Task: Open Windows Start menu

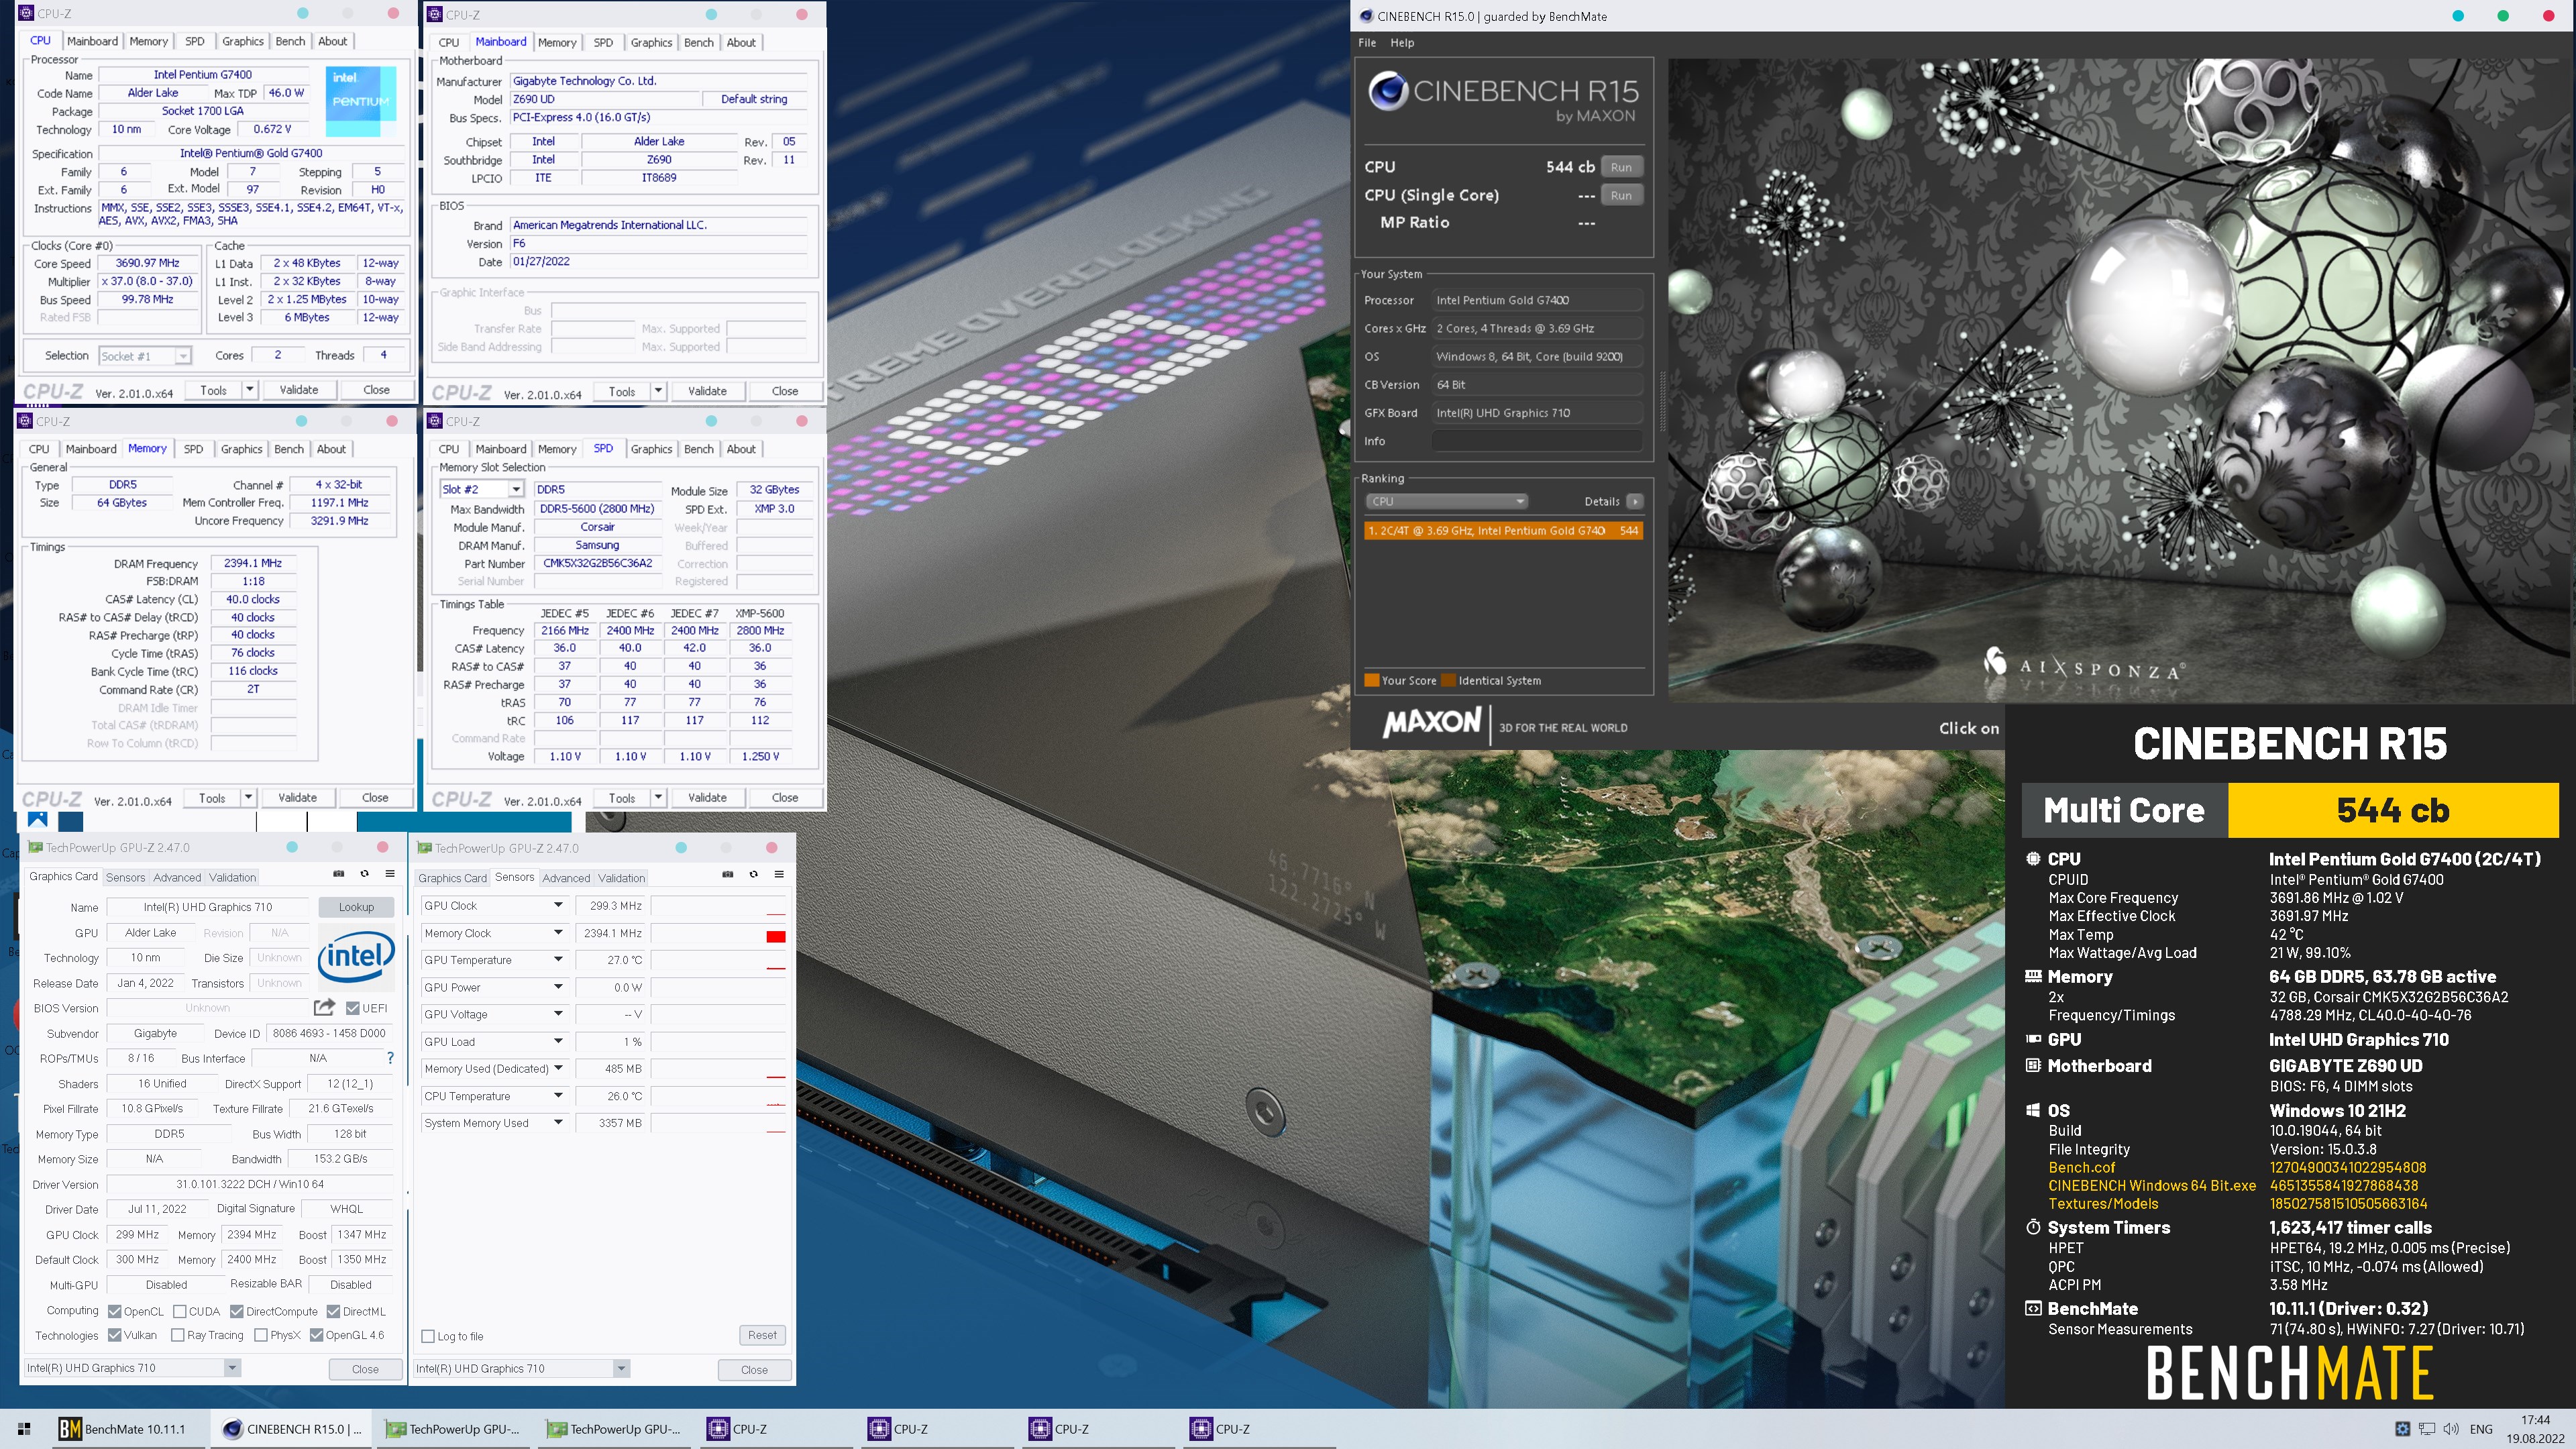Action: pyautogui.click(x=24, y=1429)
